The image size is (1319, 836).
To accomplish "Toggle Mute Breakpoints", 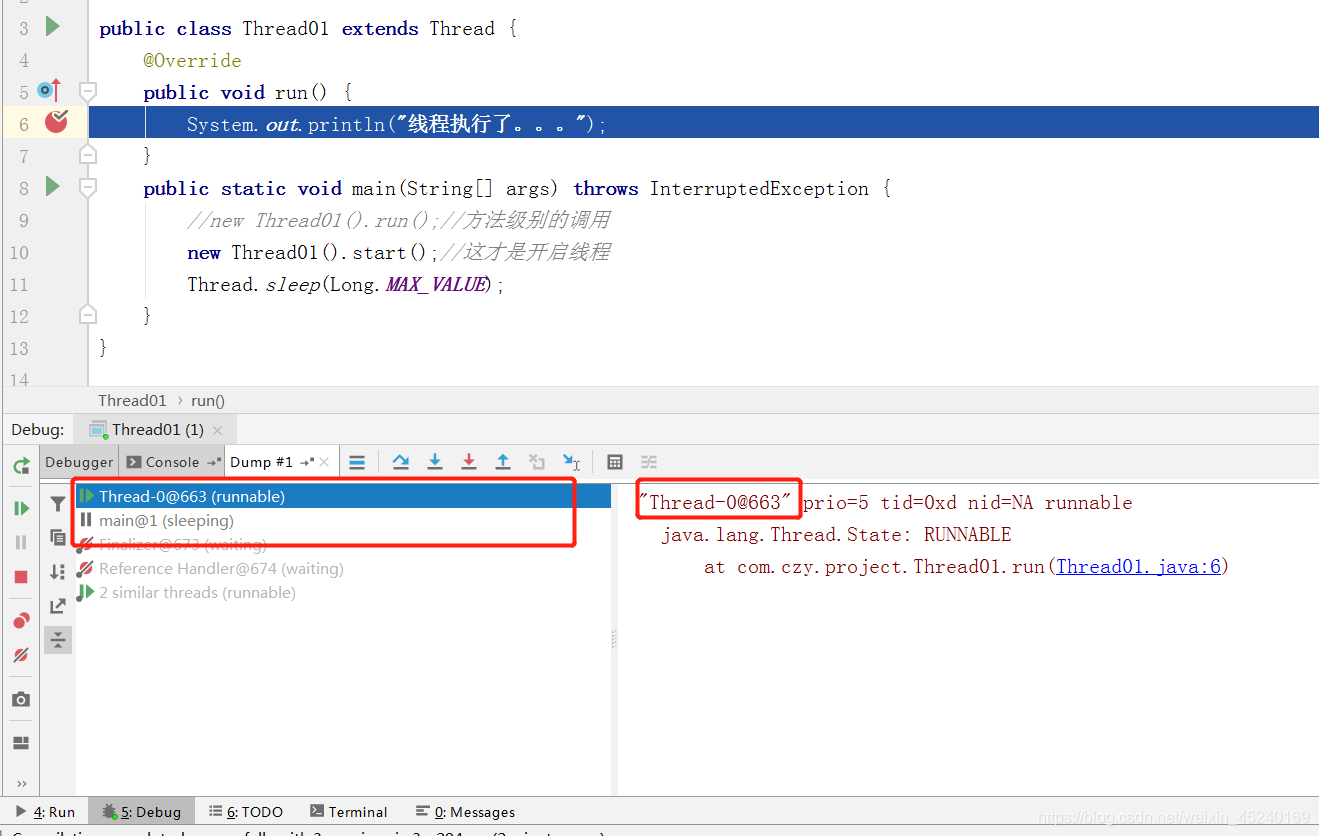I will 21,655.
